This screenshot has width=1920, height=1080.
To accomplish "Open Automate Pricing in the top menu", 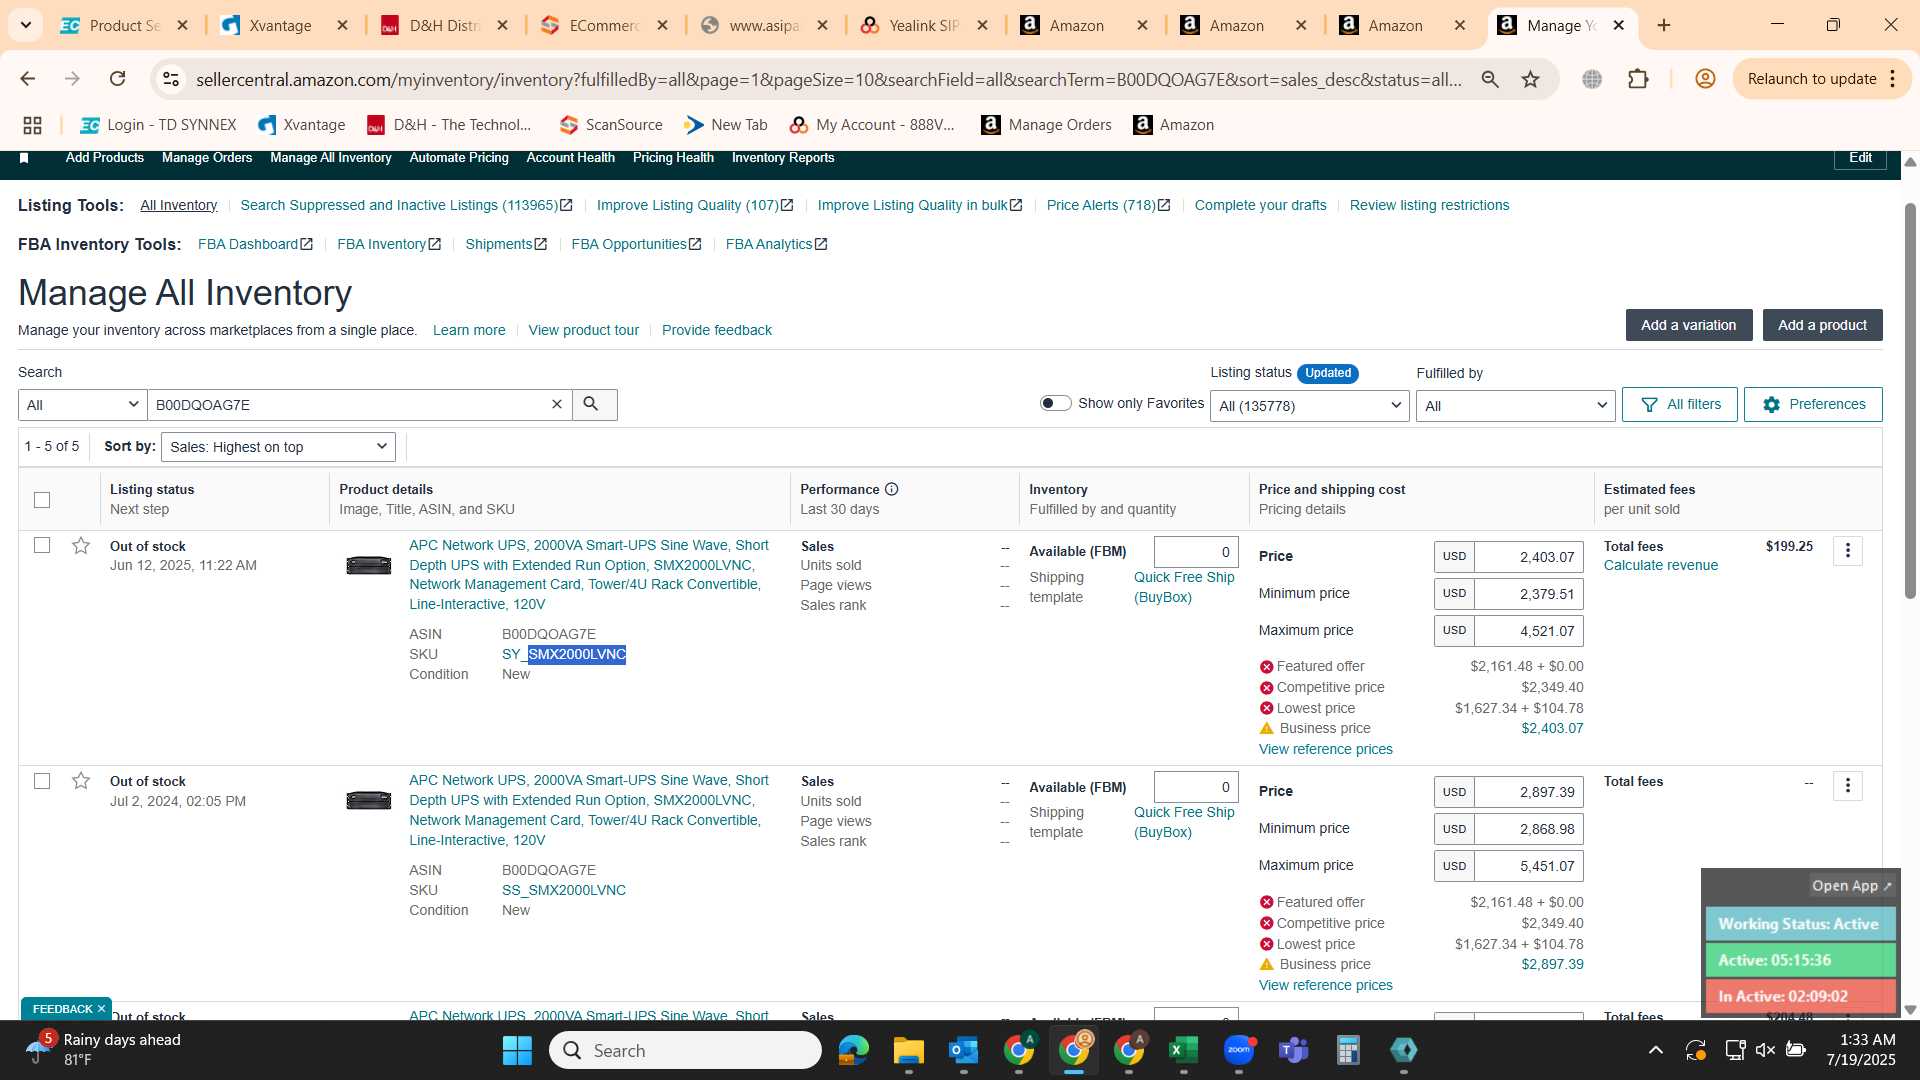I will point(459,158).
